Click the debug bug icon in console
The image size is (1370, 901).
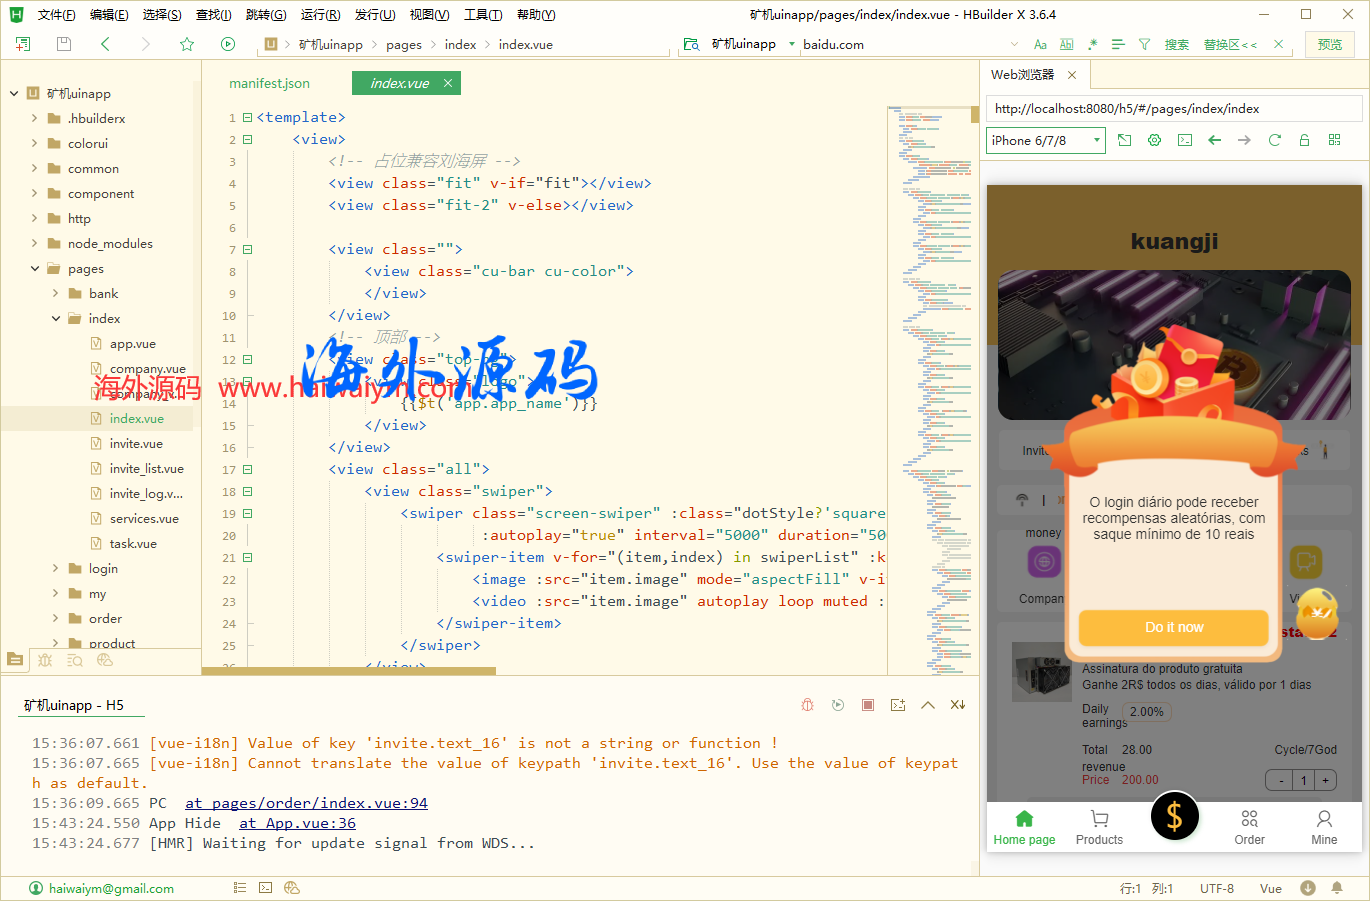tap(808, 705)
